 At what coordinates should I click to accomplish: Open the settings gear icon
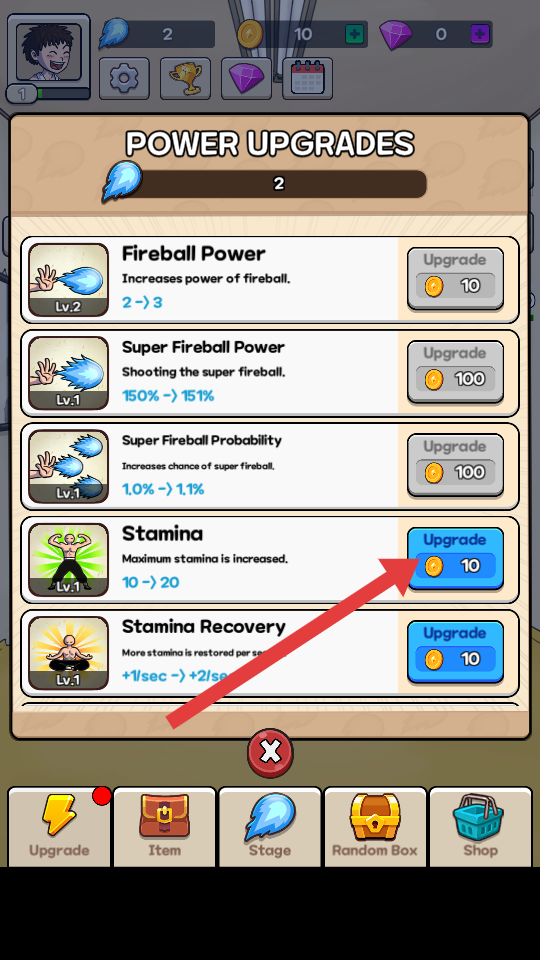[x=124, y=78]
